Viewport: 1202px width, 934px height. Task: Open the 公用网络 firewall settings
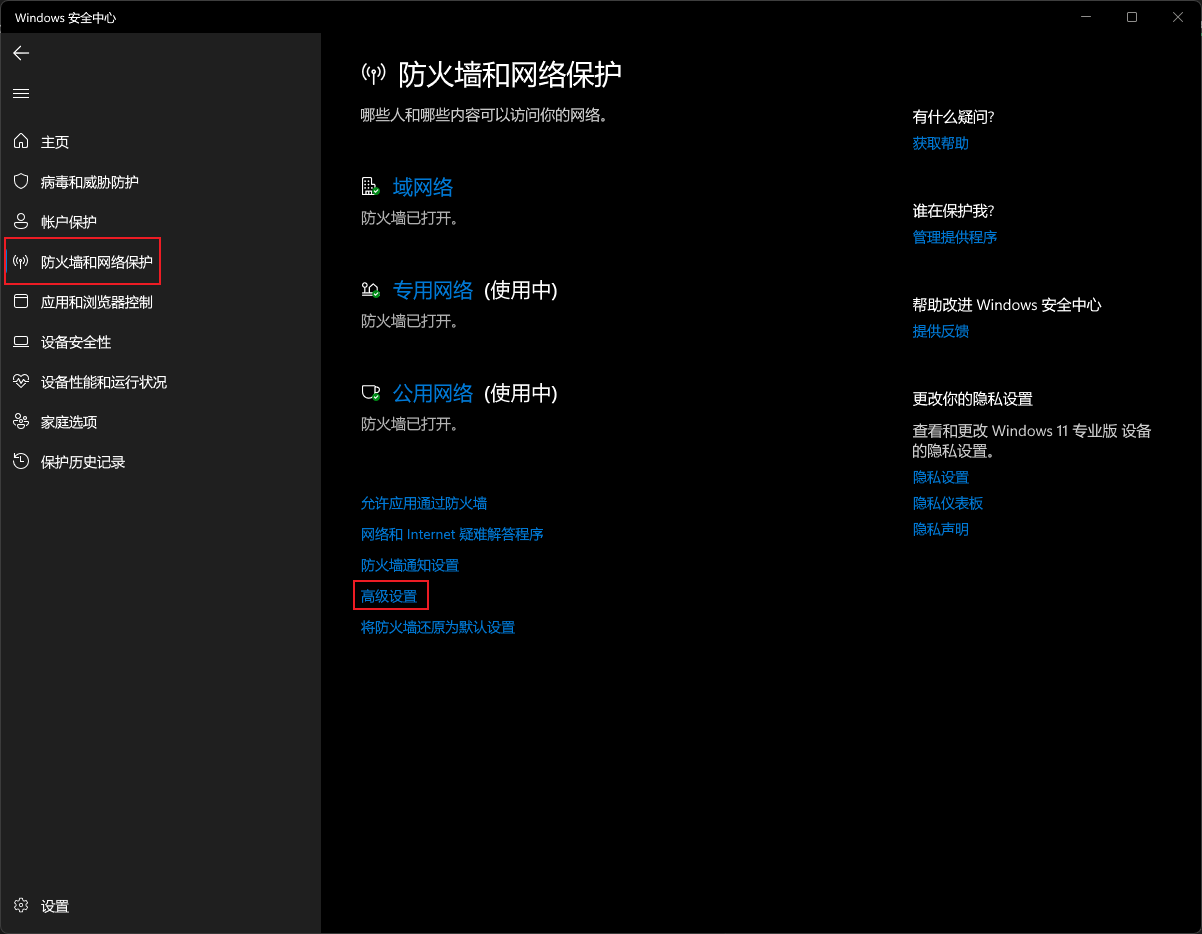[x=433, y=393]
